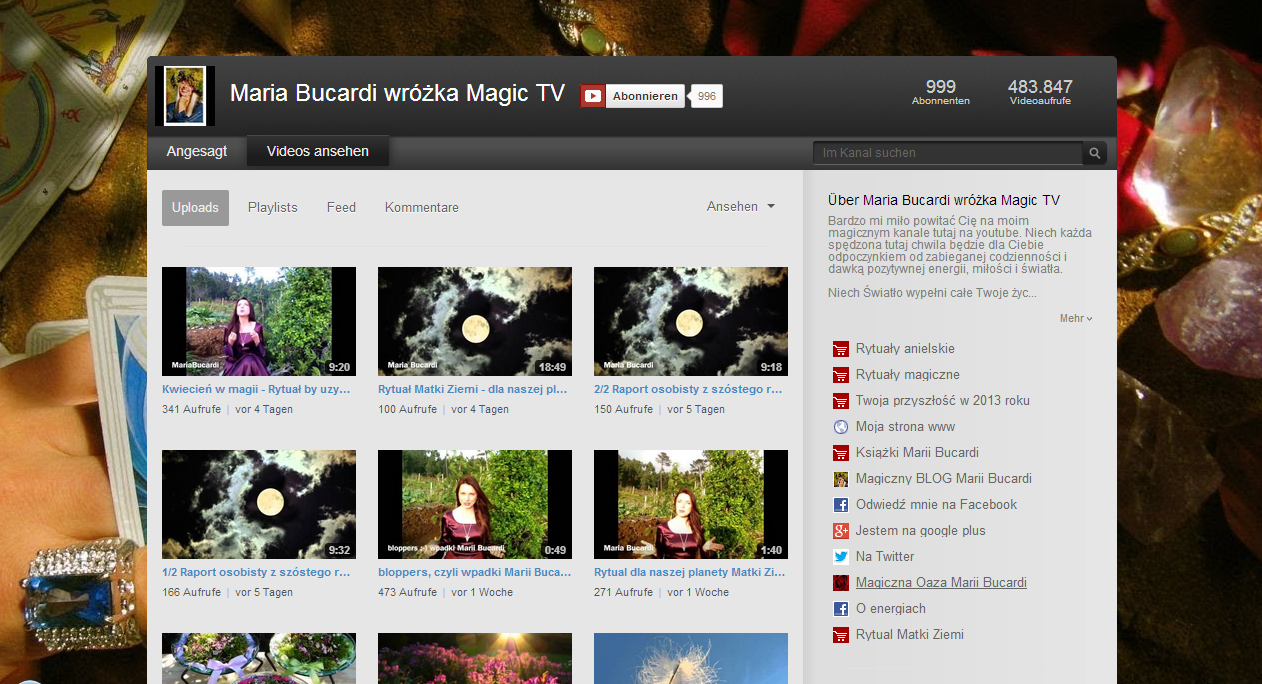Open title 2/2 Raport osobisty z szóstego r...
This screenshot has height=684, width=1262.
coord(688,390)
